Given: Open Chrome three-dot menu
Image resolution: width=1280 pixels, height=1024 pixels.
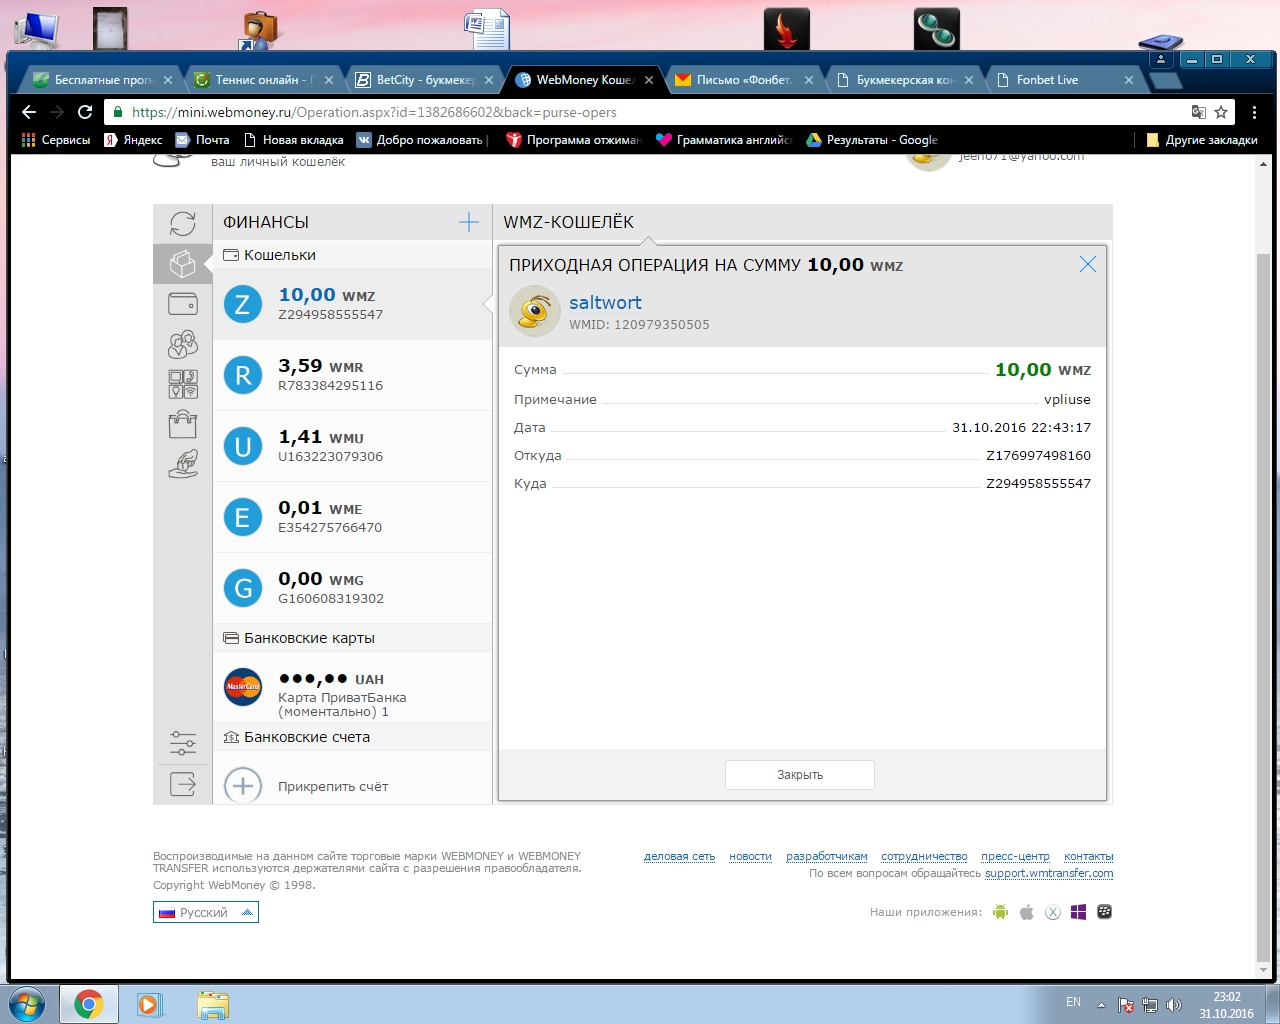Looking at the screenshot, I should (1254, 112).
